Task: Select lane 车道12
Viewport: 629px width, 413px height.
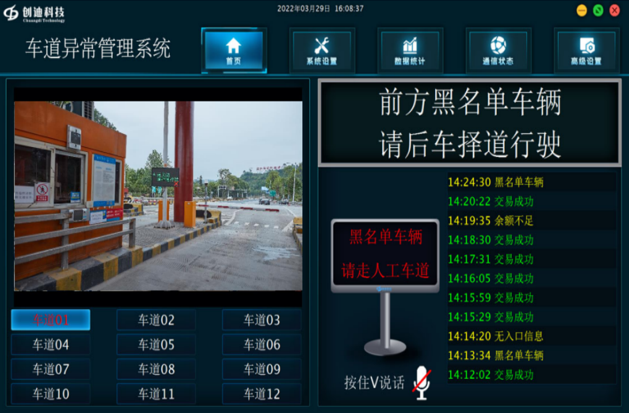Action: coord(260,394)
